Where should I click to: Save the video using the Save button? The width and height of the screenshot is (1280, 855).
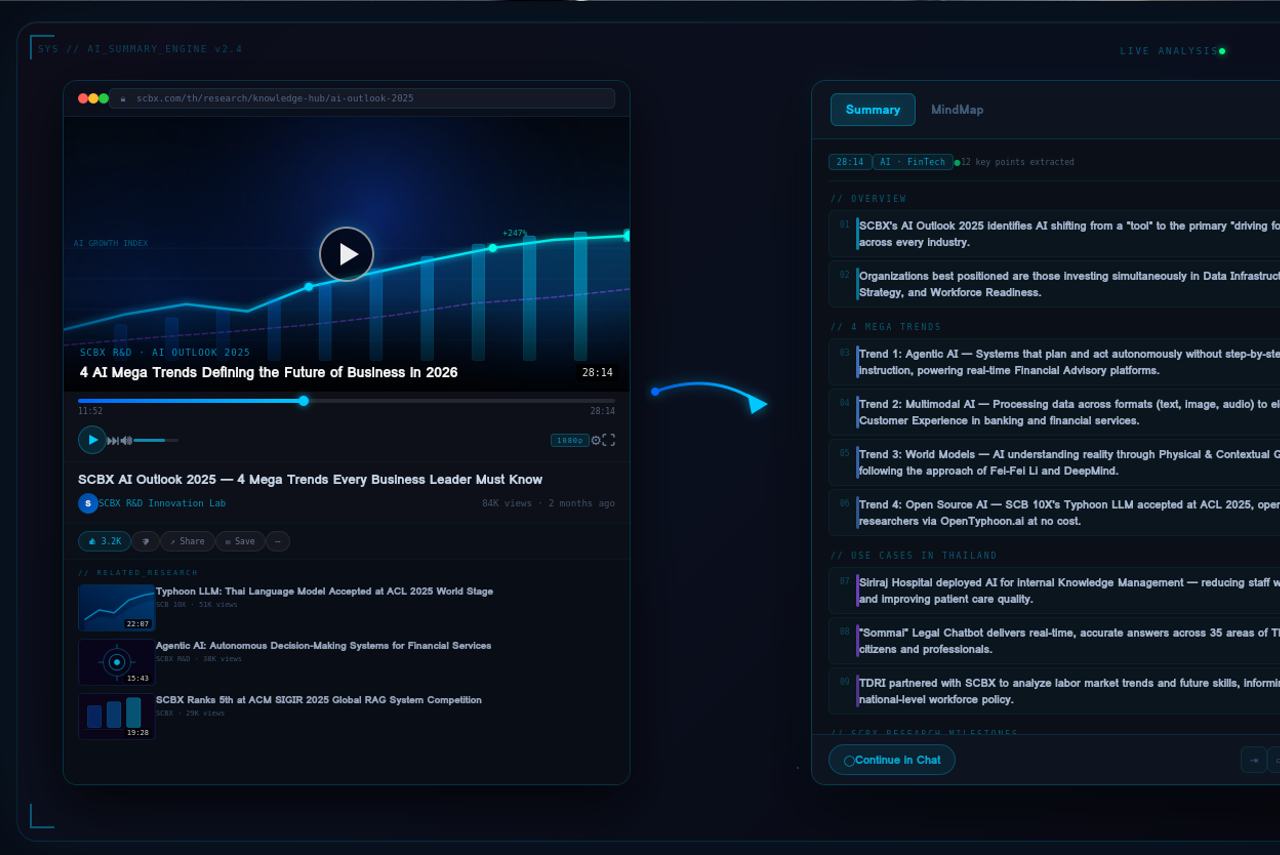pyautogui.click(x=240, y=541)
